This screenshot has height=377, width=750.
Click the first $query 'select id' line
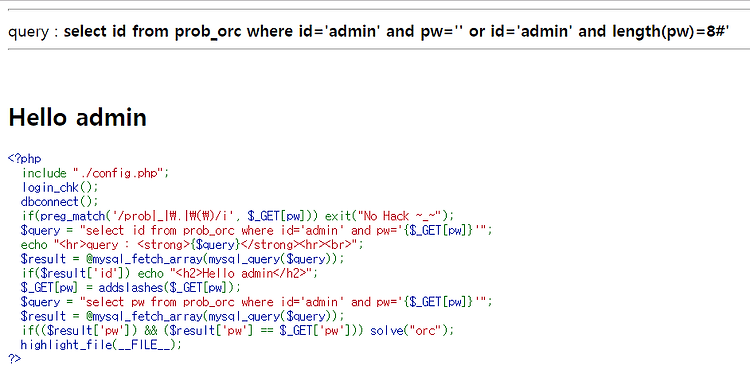click(x=256, y=230)
